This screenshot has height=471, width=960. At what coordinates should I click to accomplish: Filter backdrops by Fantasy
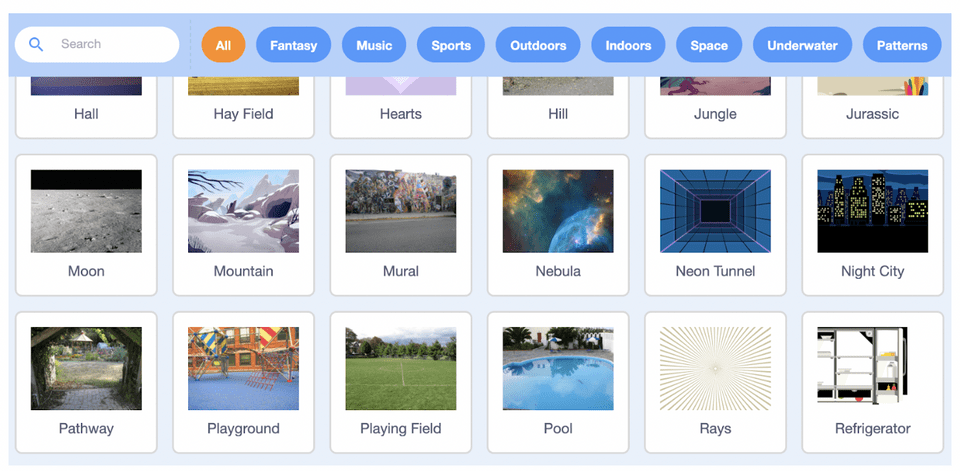(293, 45)
